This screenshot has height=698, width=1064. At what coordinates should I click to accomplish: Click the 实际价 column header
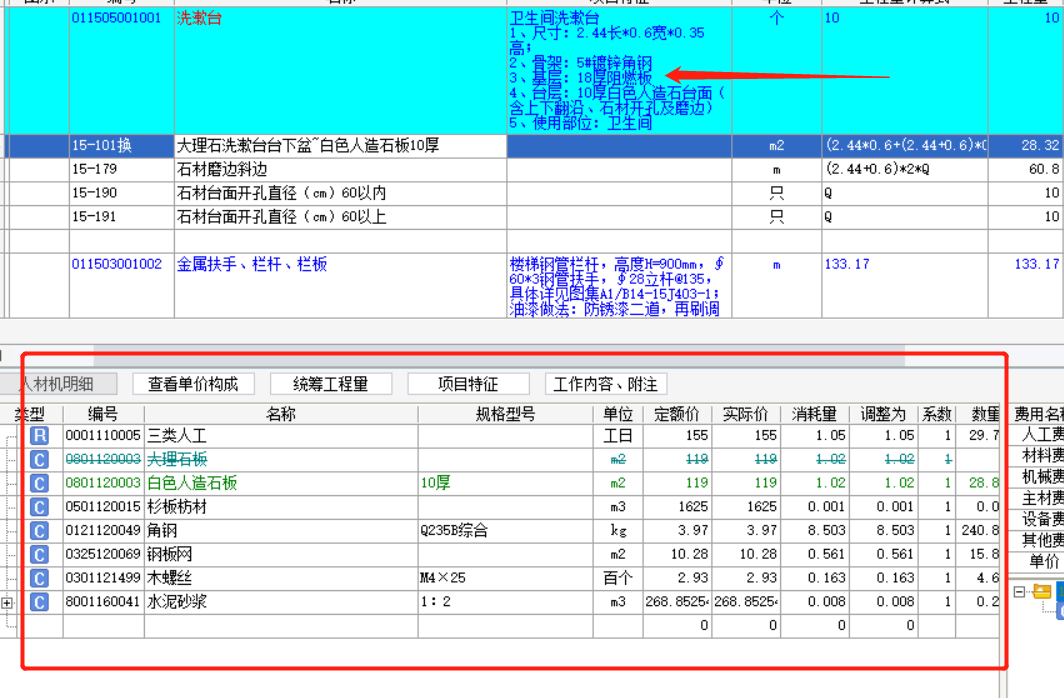[745, 414]
